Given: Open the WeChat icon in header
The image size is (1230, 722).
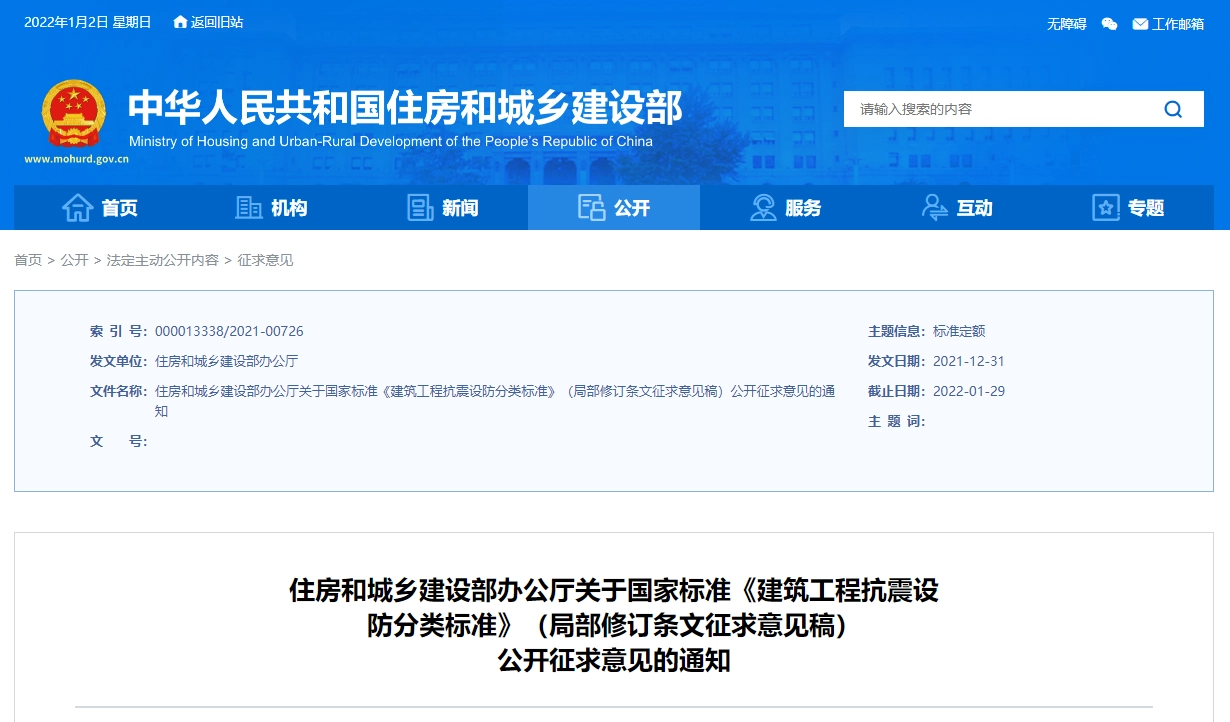Looking at the screenshot, I should (1109, 24).
